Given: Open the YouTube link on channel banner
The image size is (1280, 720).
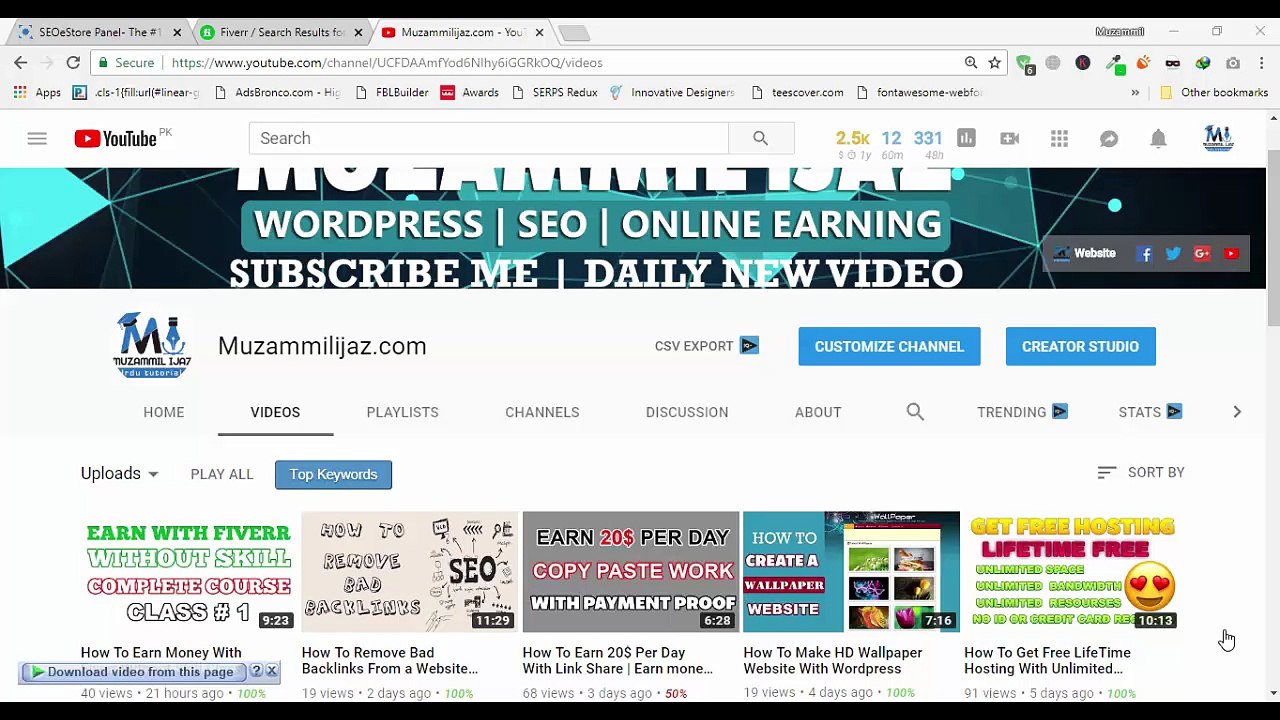Looking at the screenshot, I should (1231, 254).
